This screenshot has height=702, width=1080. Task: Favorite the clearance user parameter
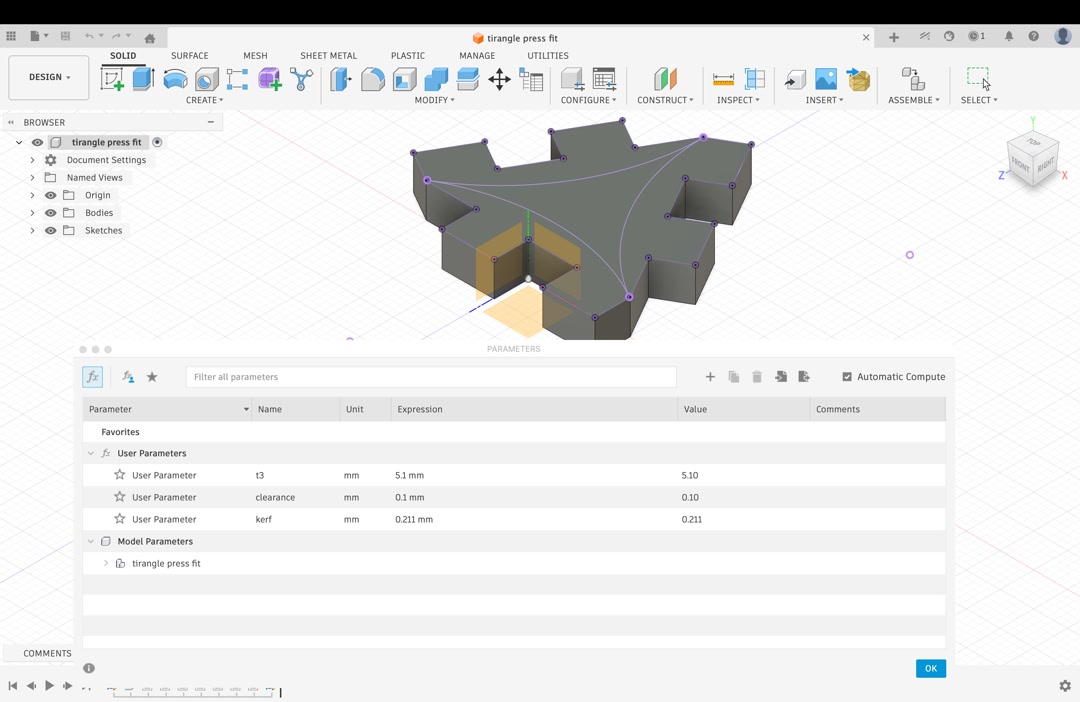[119, 497]
